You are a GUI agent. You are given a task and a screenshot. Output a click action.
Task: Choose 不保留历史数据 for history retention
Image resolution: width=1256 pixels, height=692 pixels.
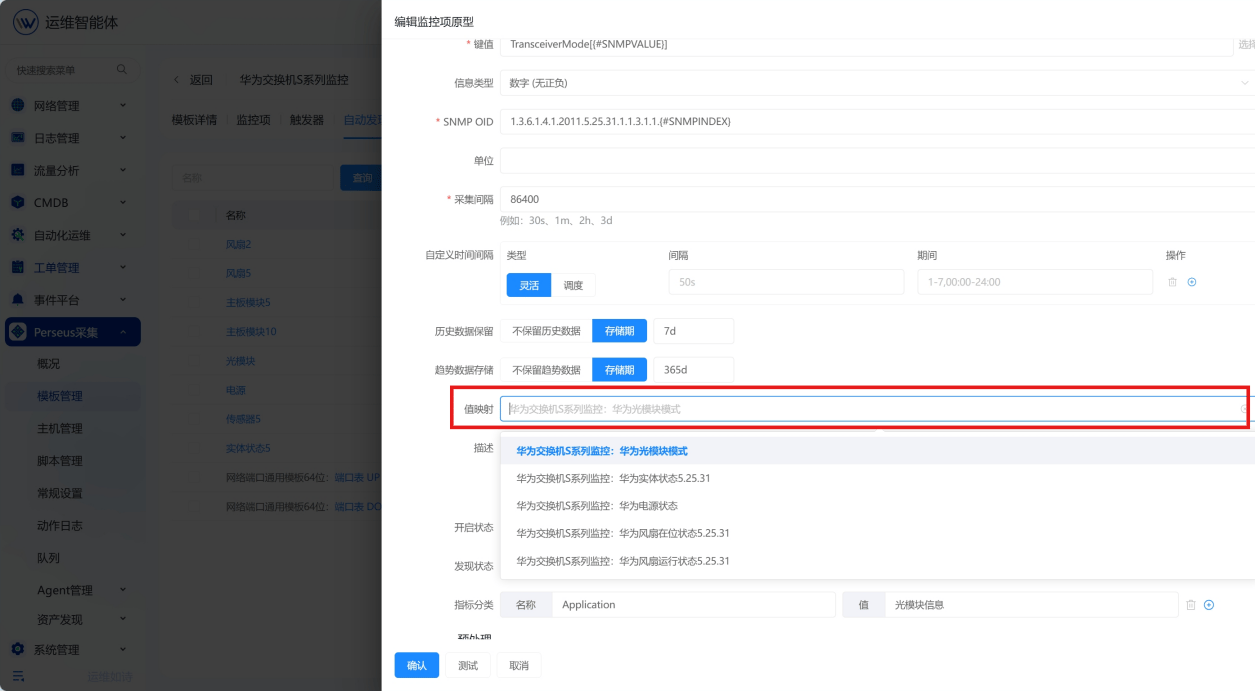[546, 331]
